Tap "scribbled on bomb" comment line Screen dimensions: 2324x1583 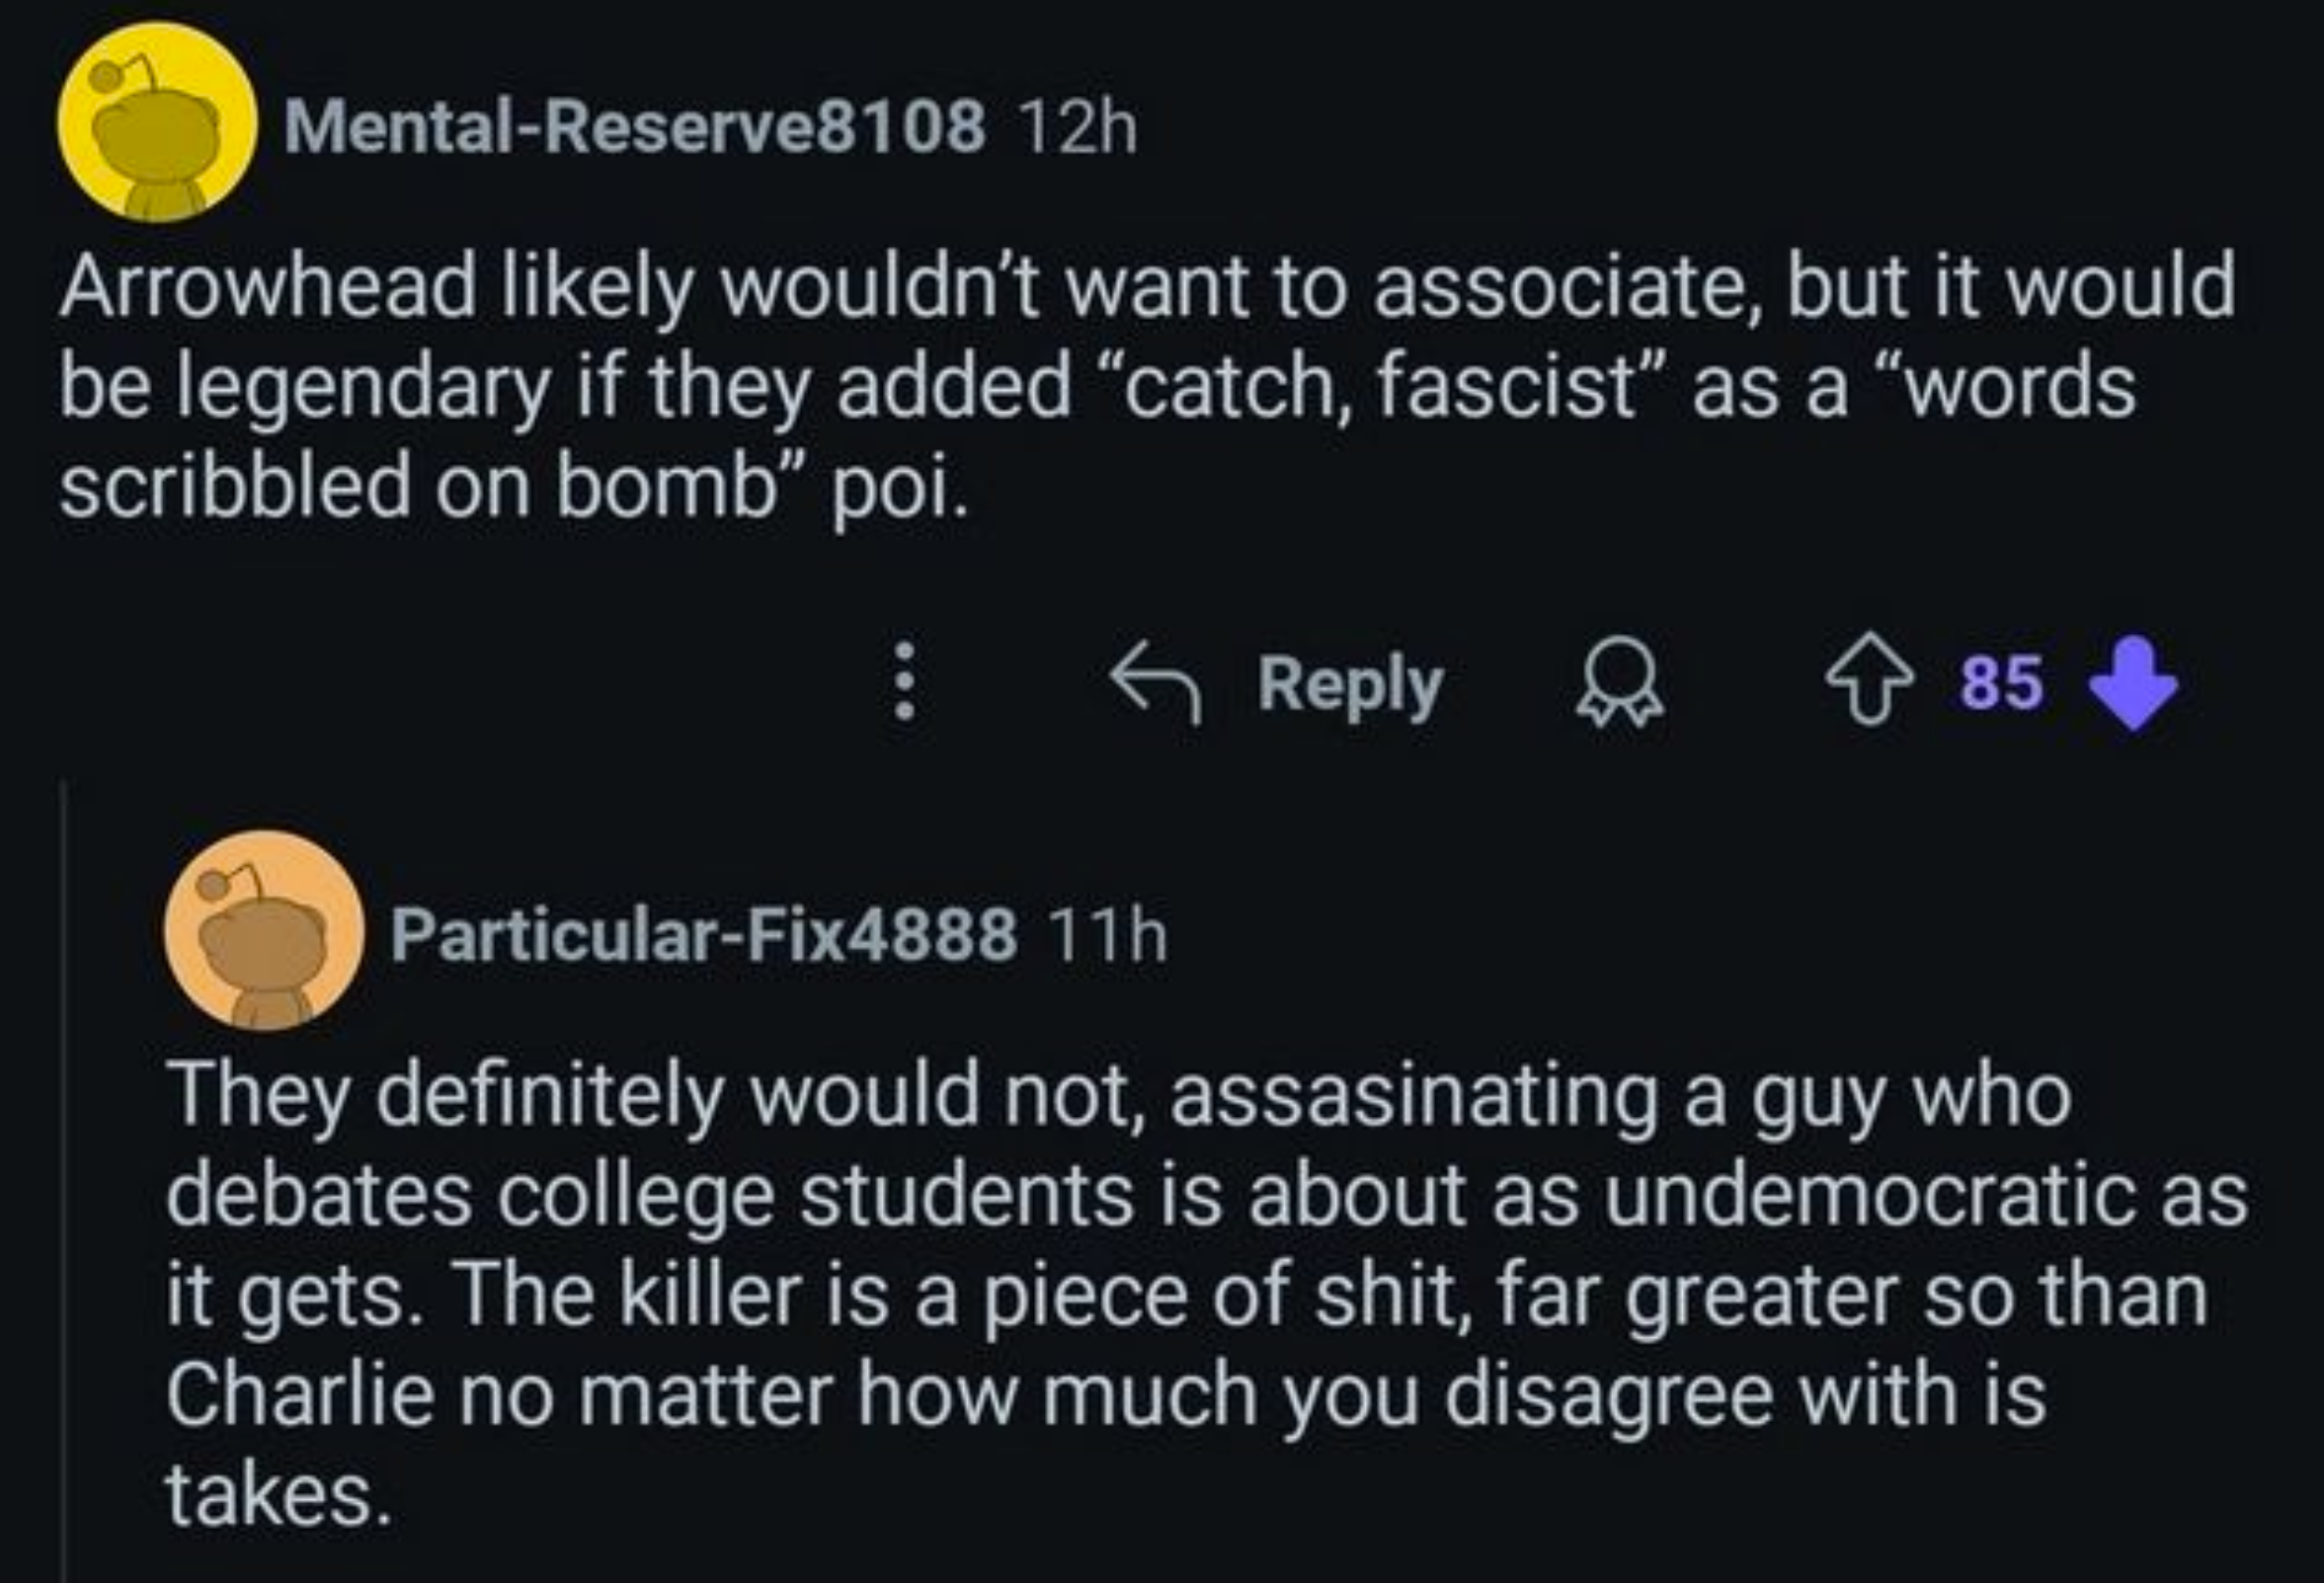514,485
